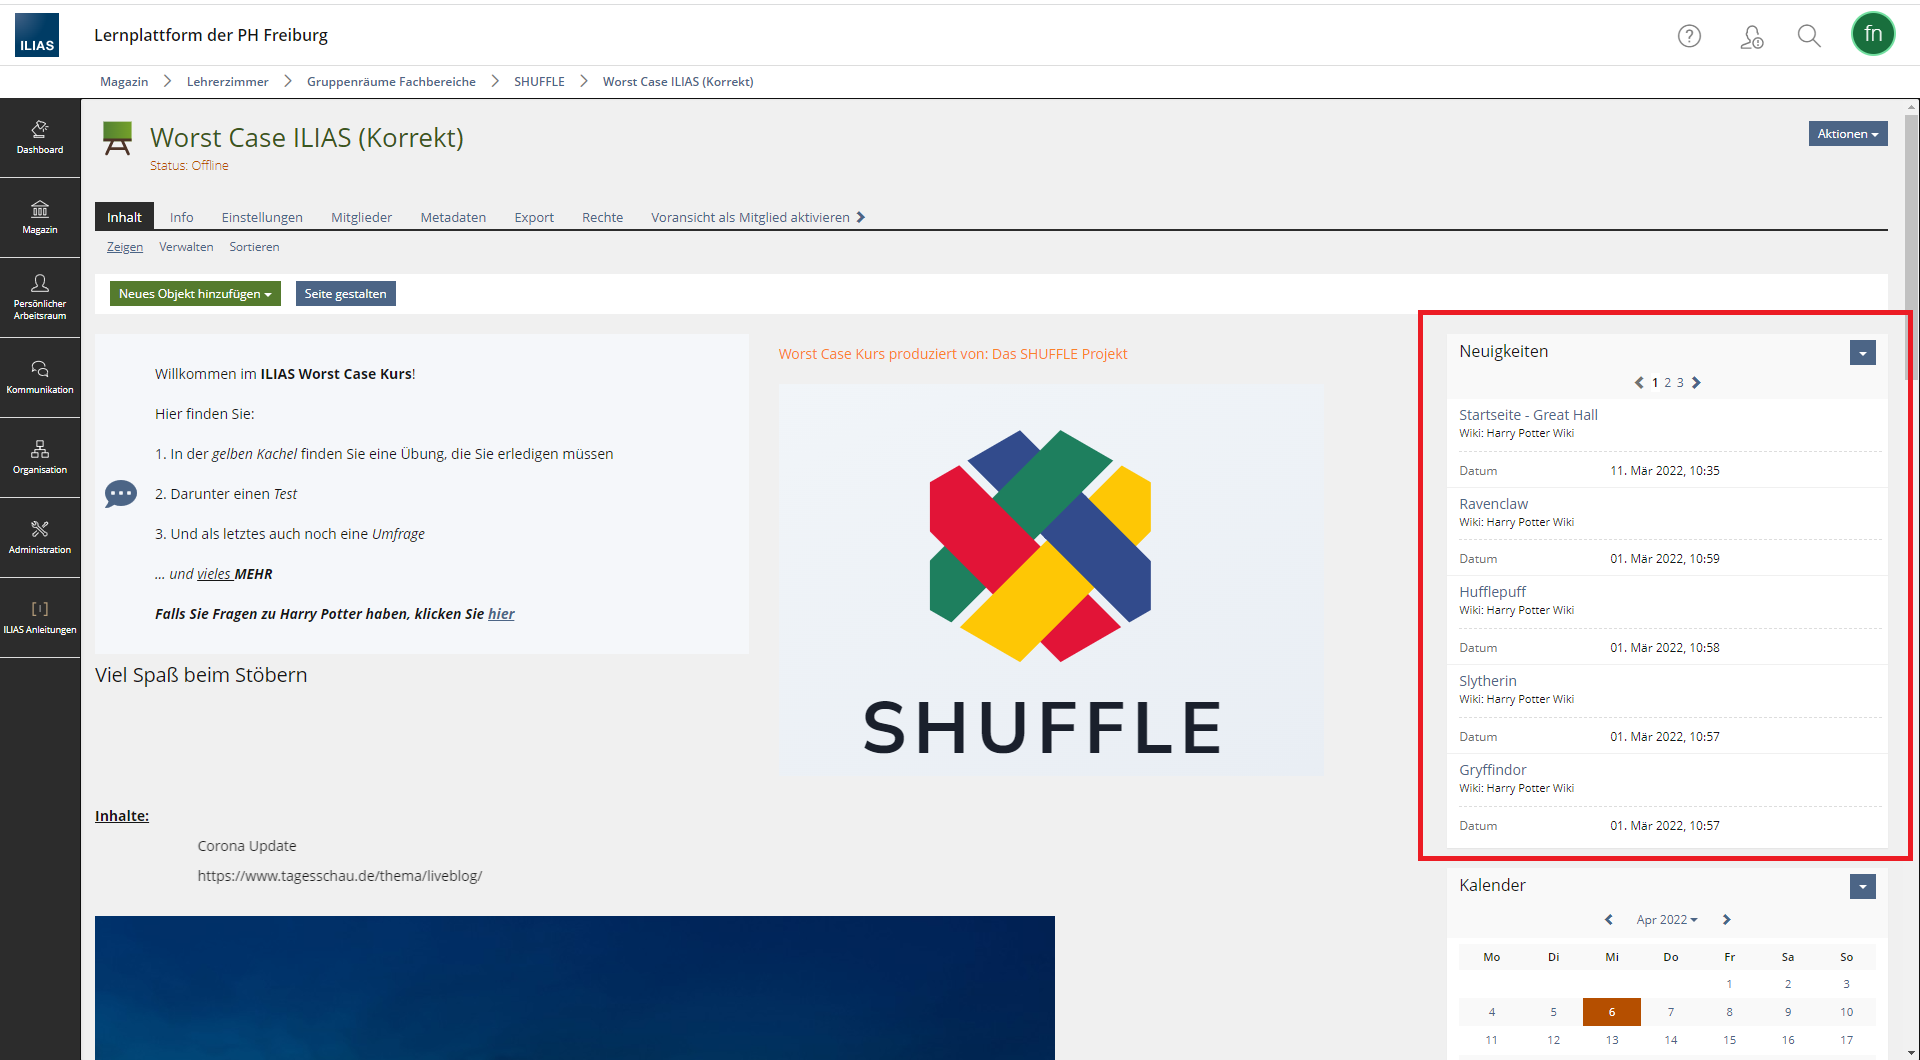Click the search magnifier icon

point(1808,36)
